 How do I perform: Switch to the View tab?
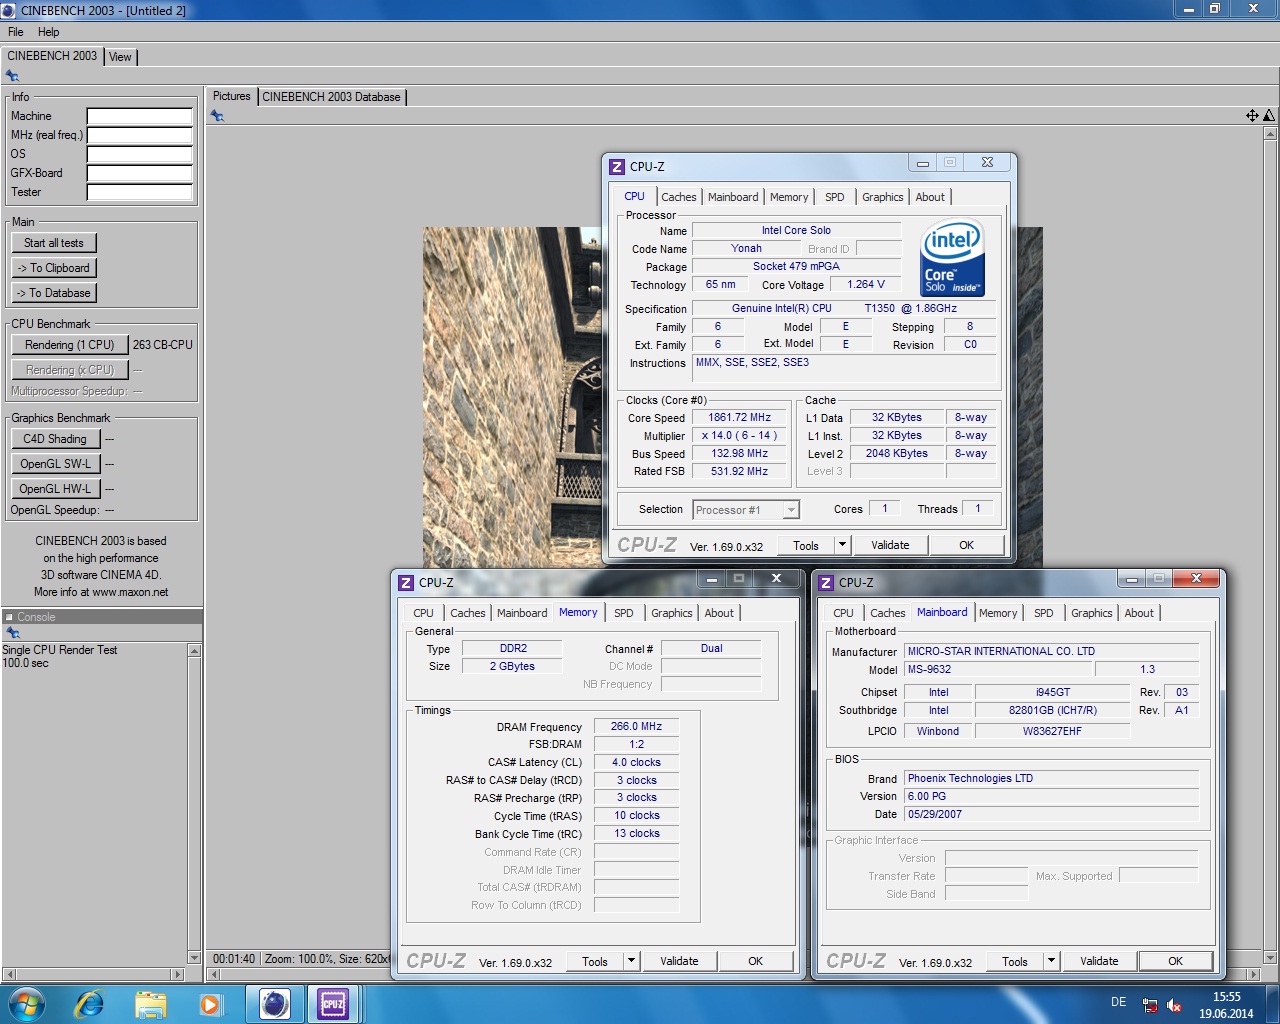pyautogui.click(x=120, y=57)
